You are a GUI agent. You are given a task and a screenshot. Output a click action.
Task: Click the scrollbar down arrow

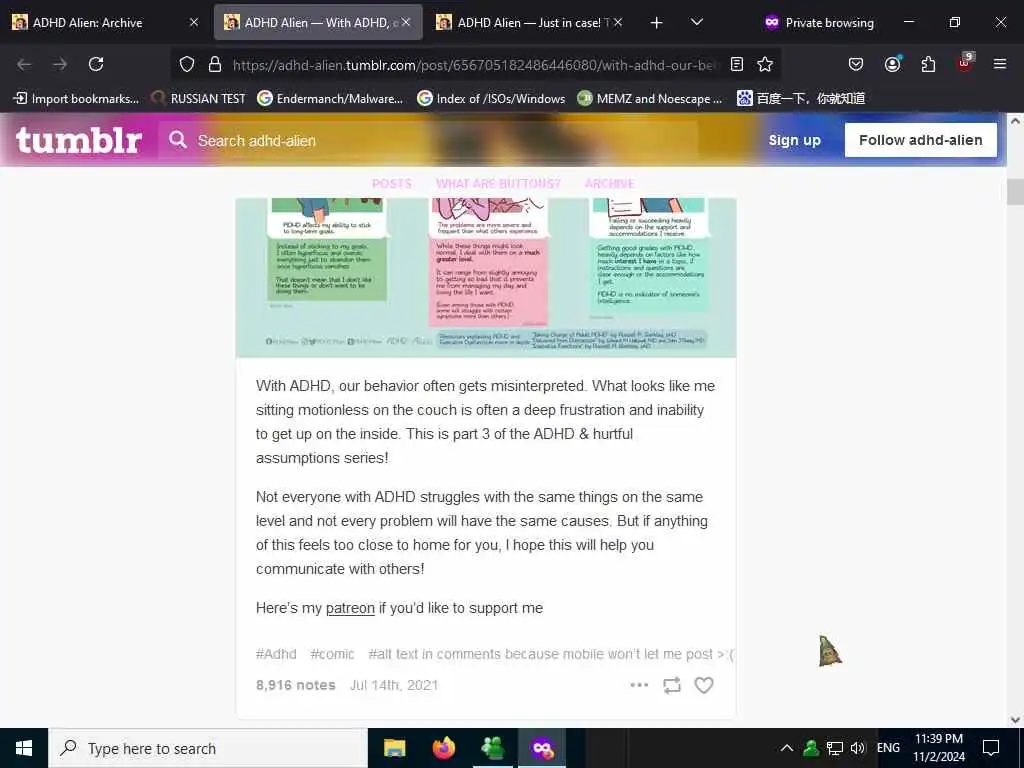1015,720
